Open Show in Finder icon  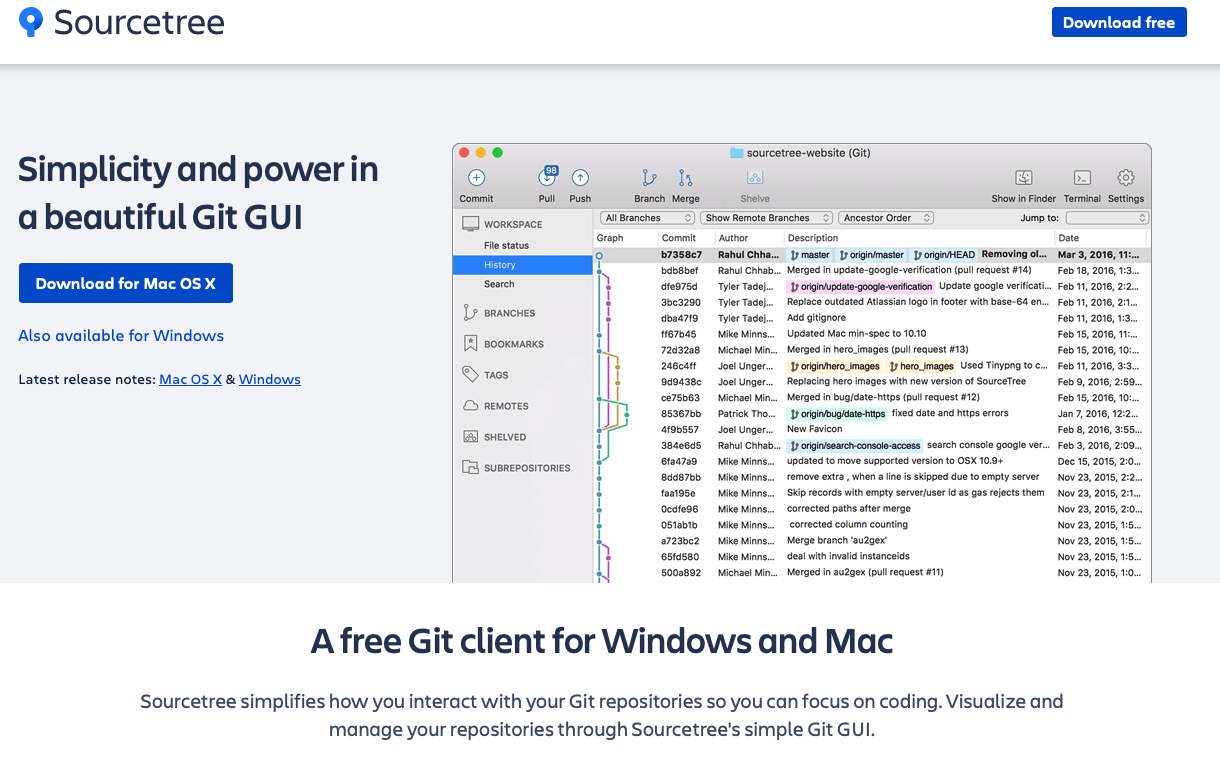(x=1024, y=178)
